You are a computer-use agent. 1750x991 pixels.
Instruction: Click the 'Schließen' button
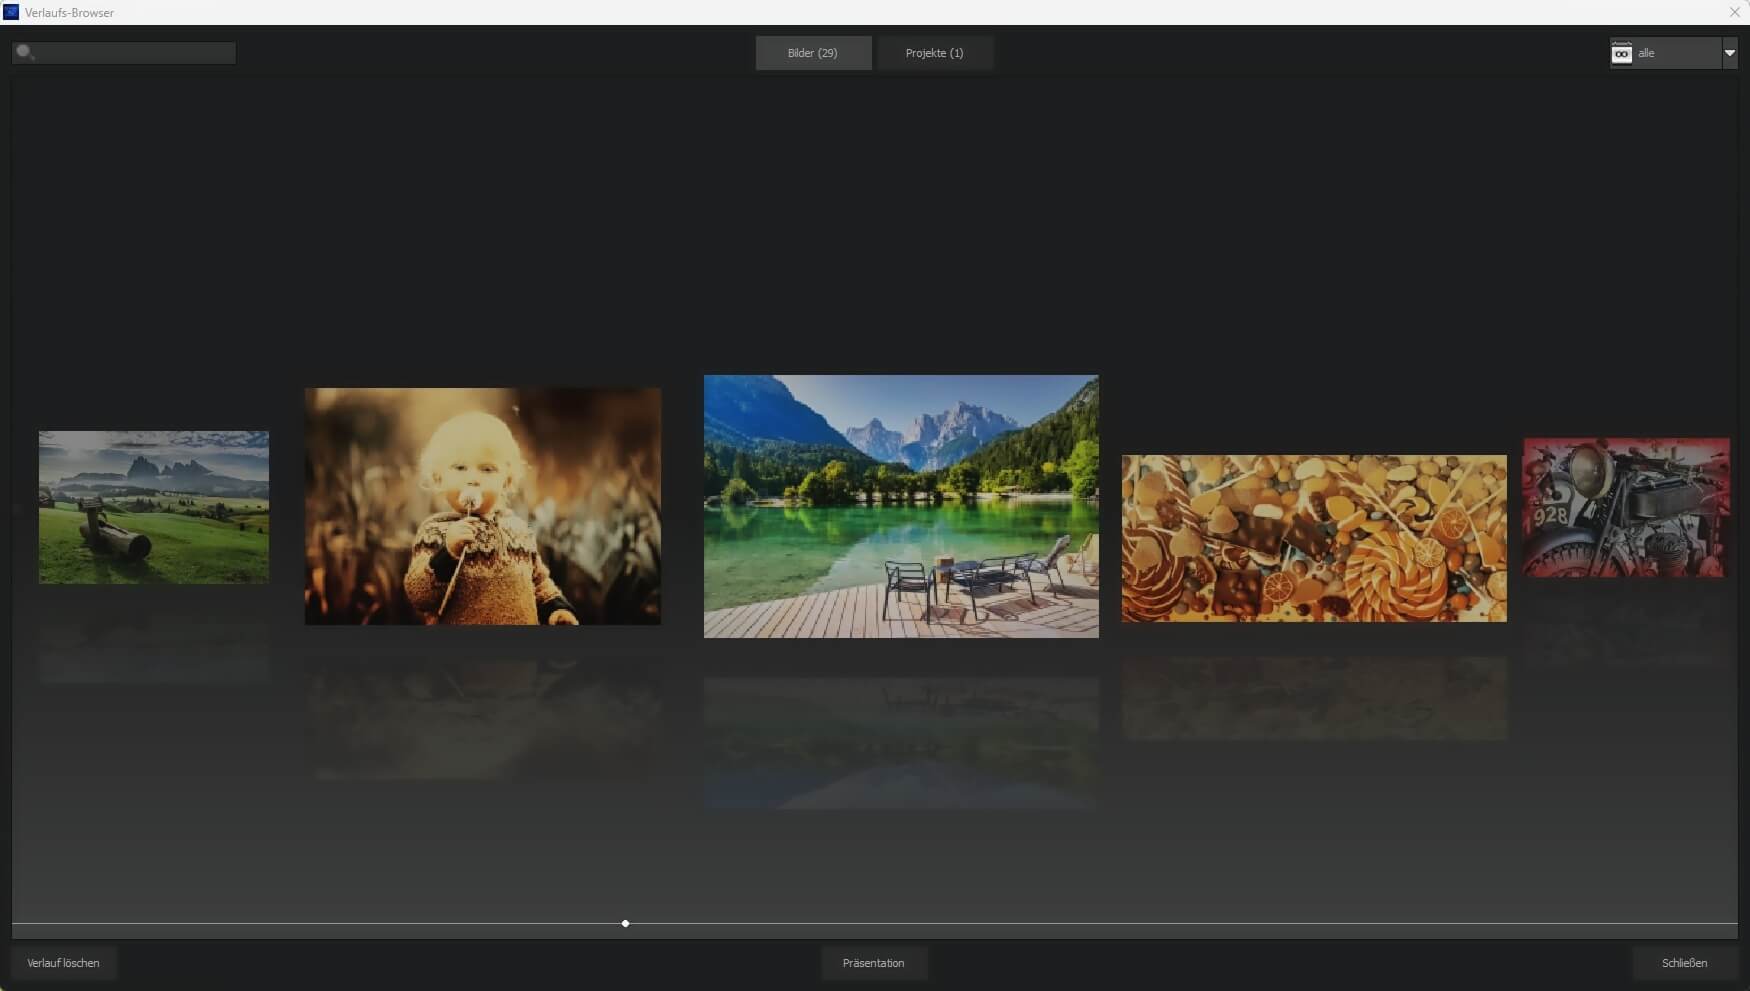point(1683,963)
